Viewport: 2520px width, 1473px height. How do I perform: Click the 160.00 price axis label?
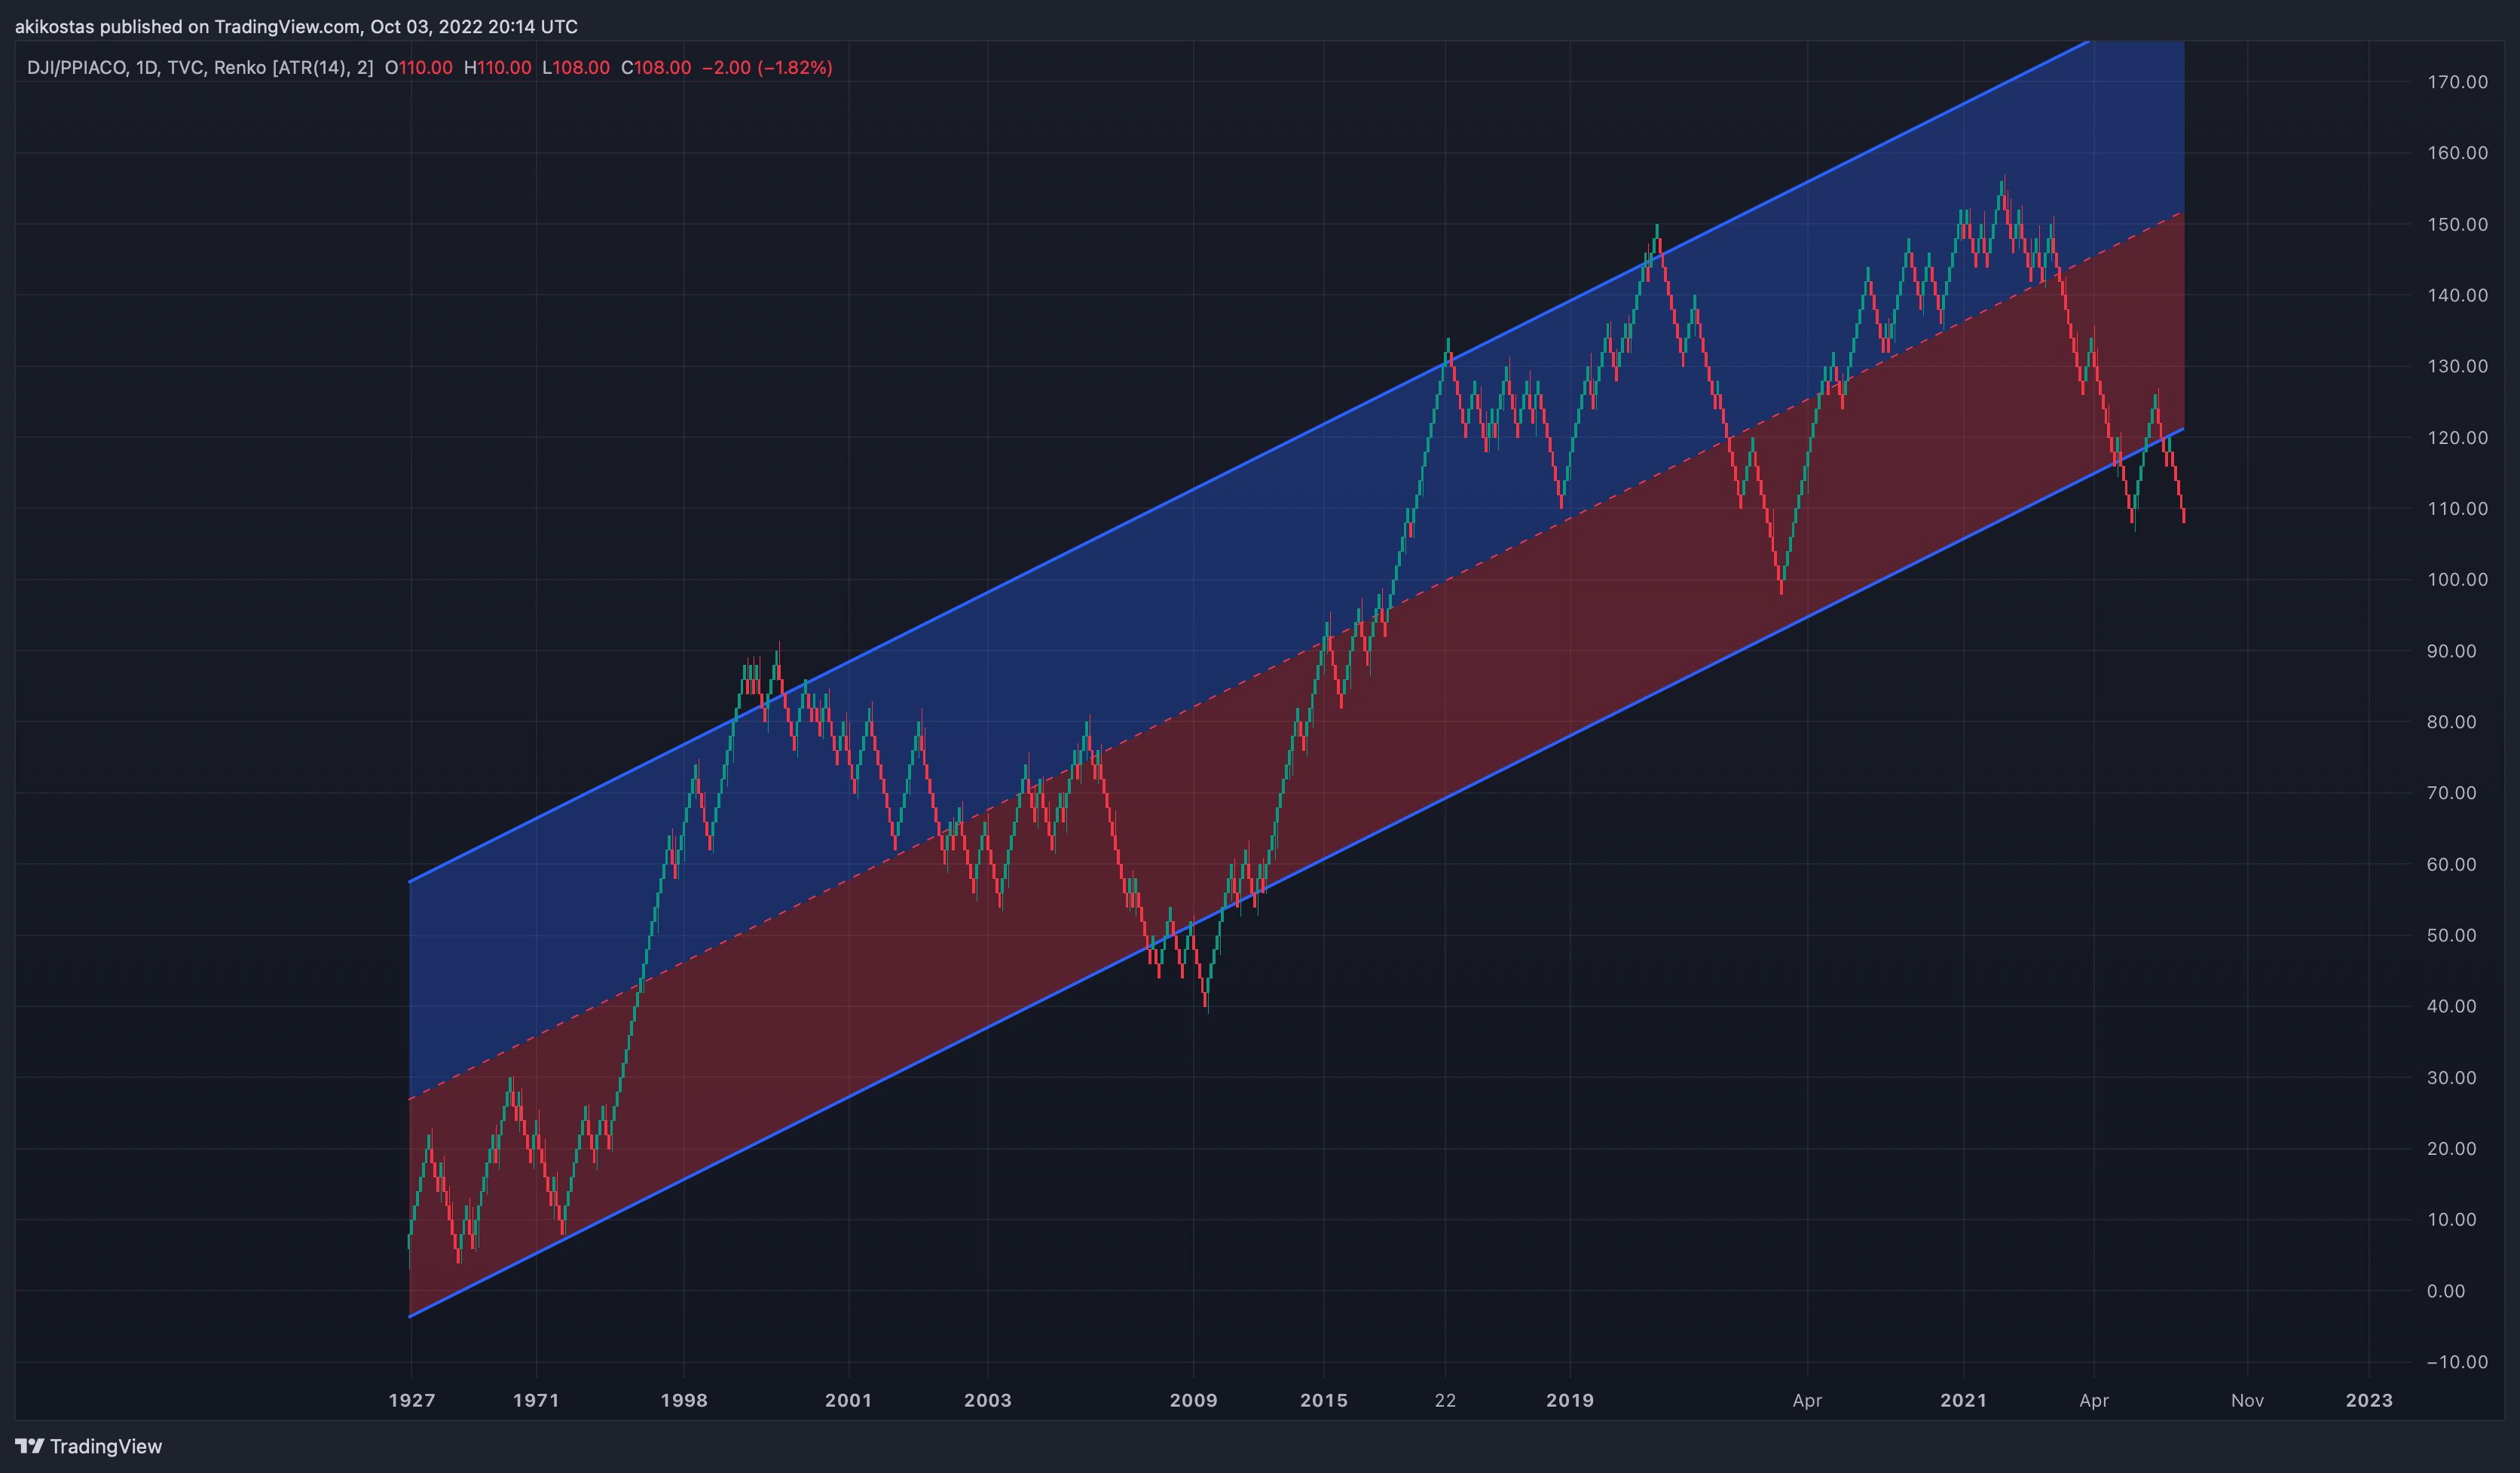pyautogui.click(x=2457, y=153)
